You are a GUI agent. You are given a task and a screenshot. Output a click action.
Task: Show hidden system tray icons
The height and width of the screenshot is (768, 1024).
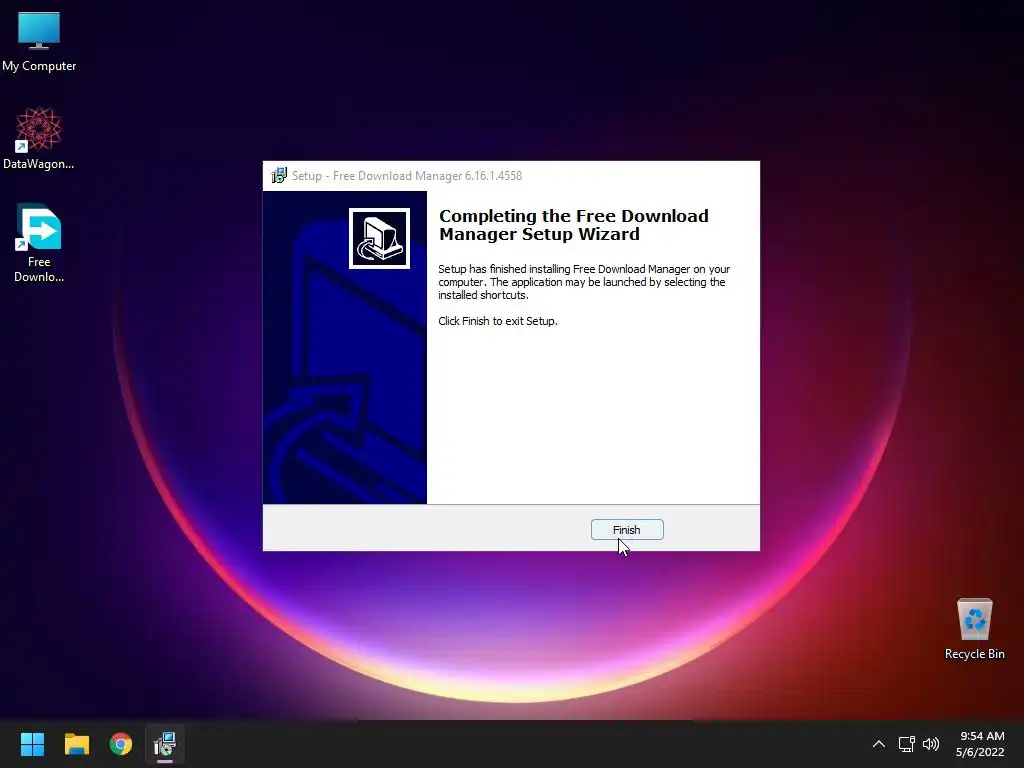pyautogui.click(x=878, y=744)
